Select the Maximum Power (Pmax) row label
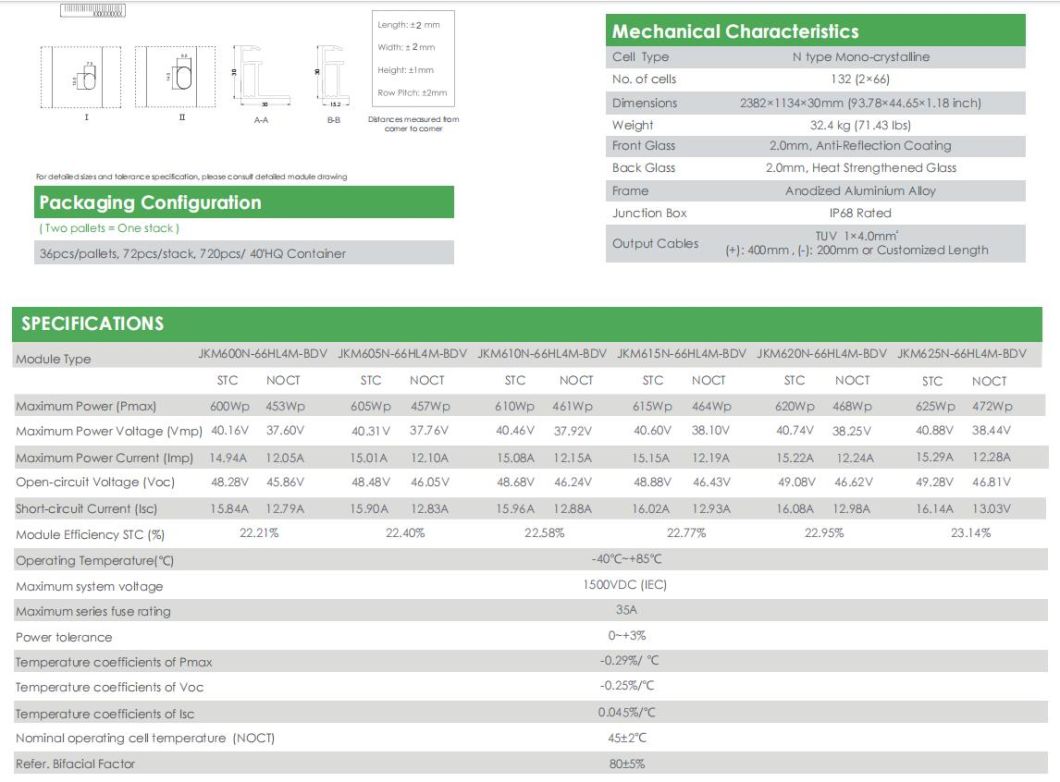 pyautogui.click(x=86, y=406)
